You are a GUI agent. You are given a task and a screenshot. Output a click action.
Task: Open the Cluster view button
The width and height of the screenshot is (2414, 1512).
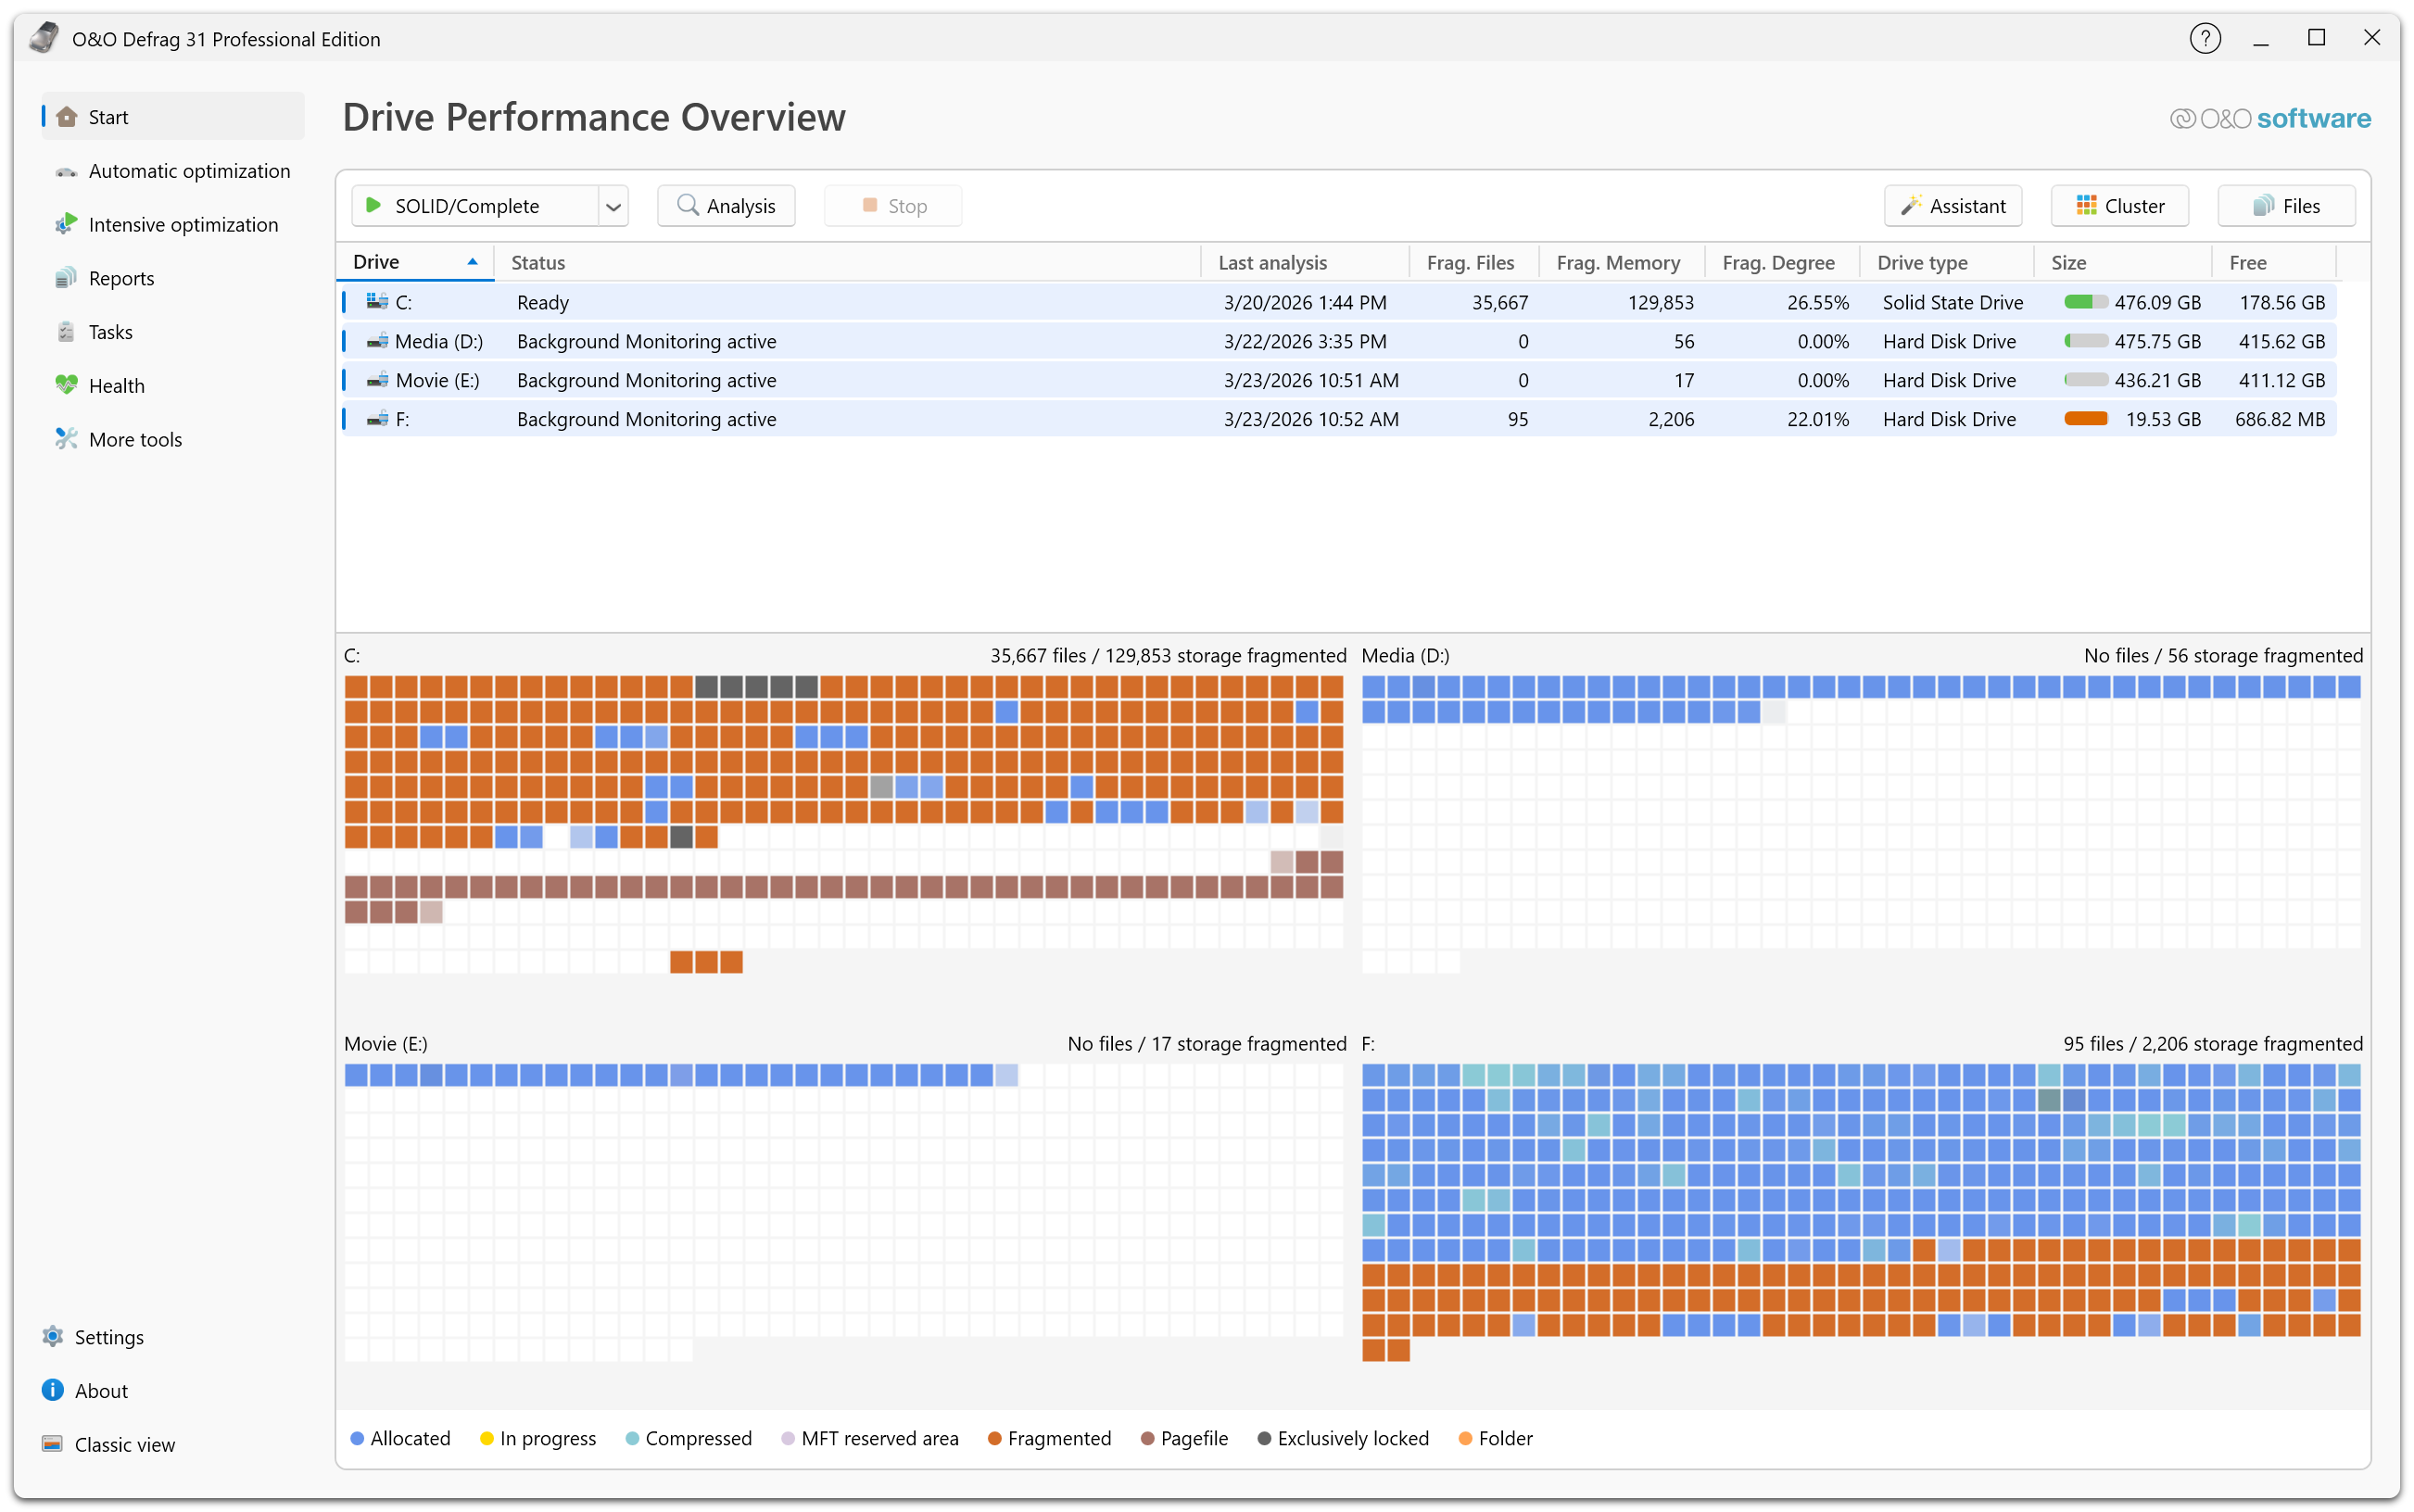pos(2119,206)
